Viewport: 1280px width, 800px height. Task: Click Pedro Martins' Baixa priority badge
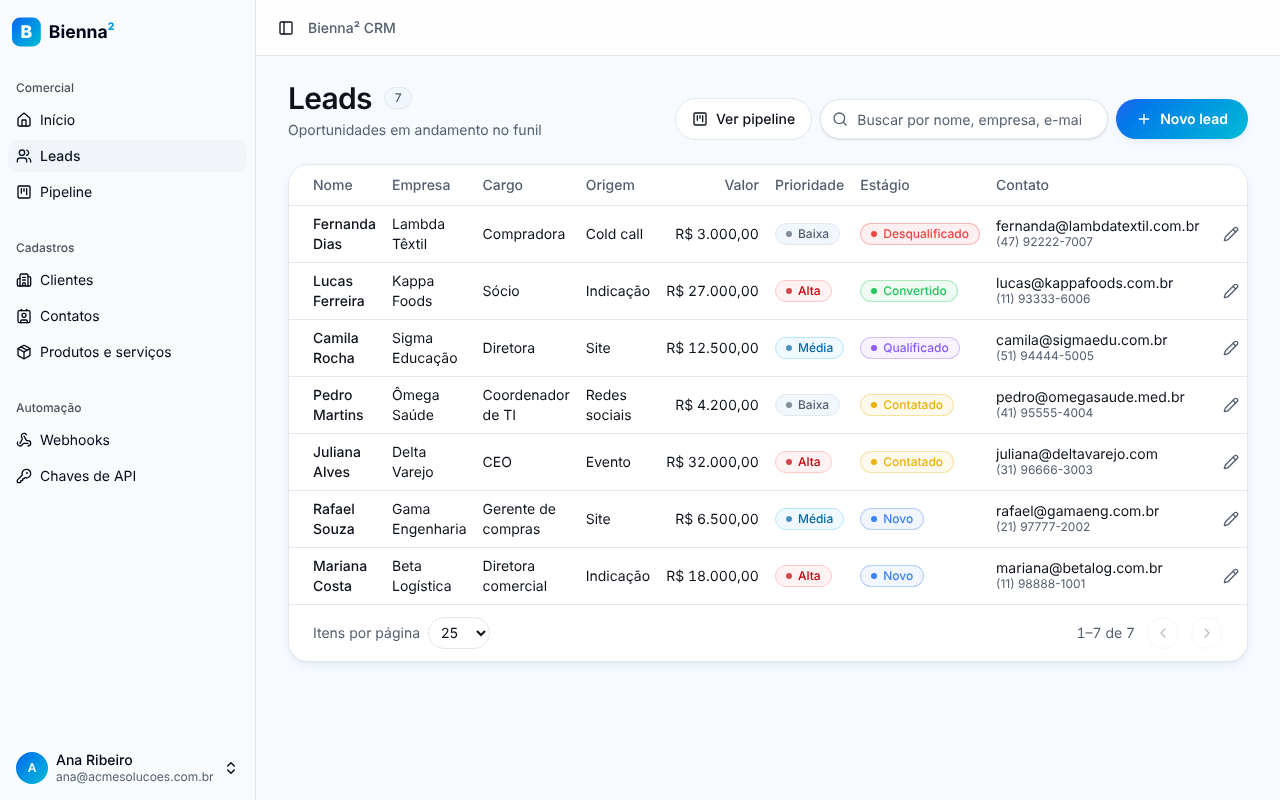[x=807, y=405]
